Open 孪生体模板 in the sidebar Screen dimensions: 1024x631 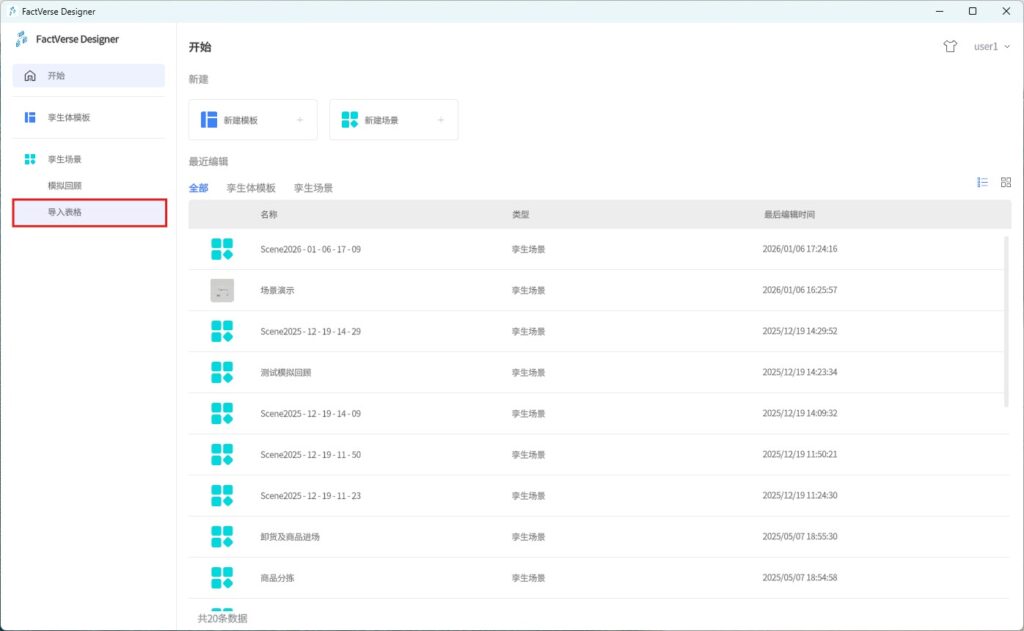[68, 117]
